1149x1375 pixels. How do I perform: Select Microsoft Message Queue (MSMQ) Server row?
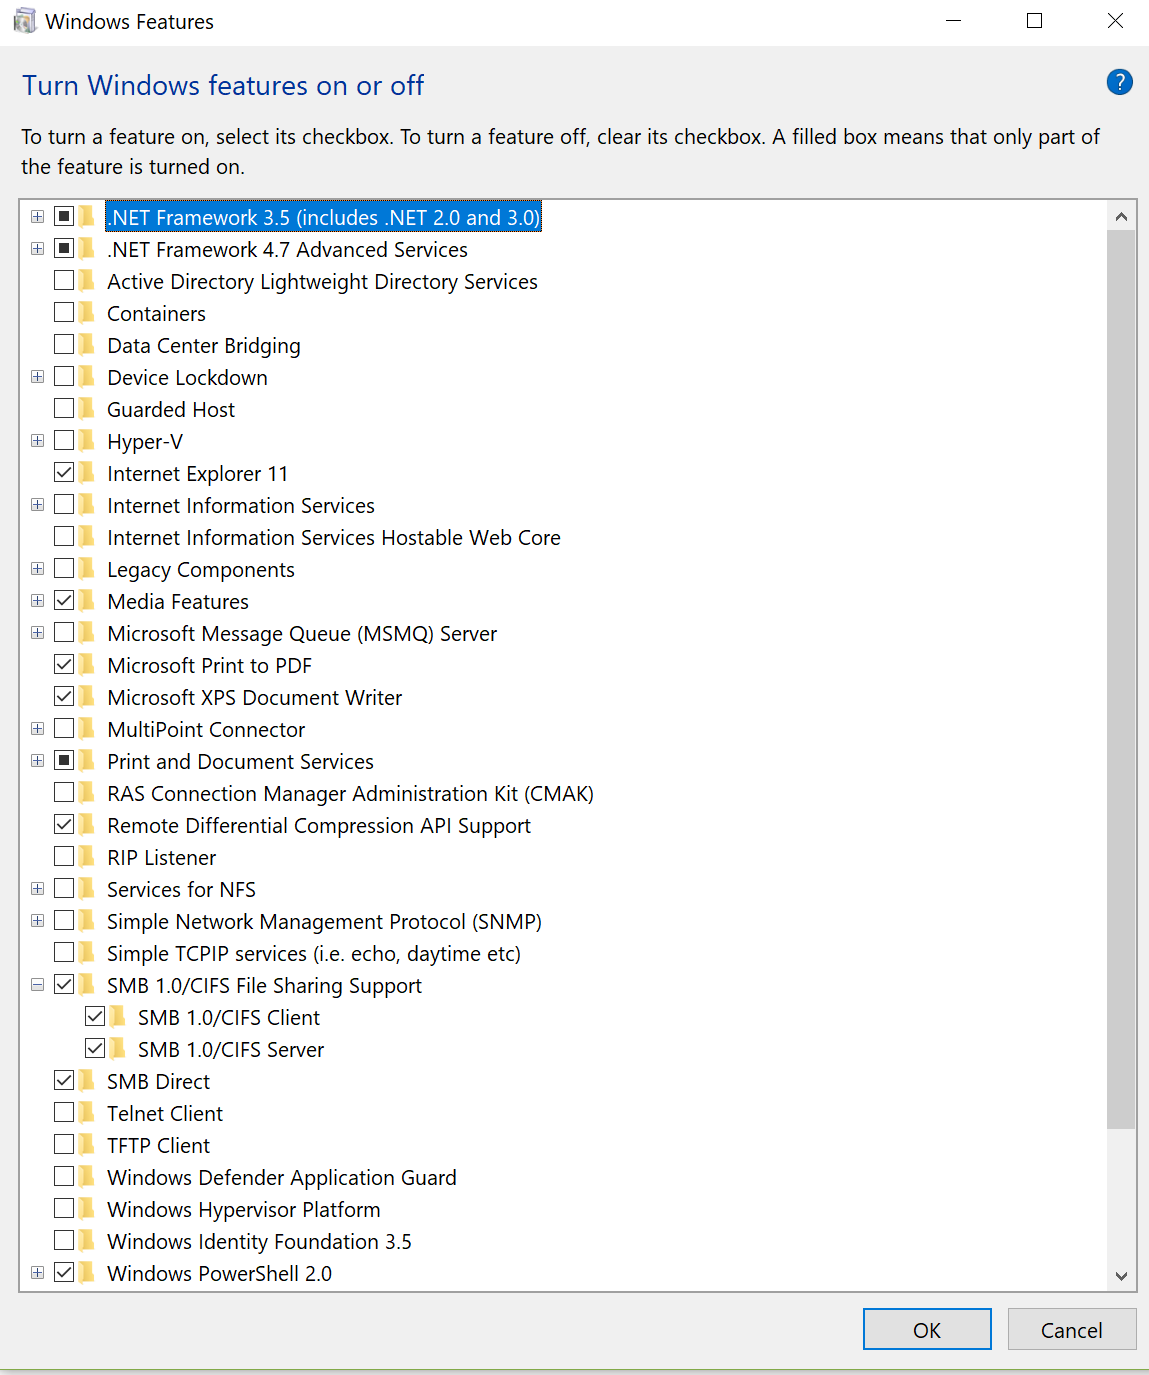302,634
